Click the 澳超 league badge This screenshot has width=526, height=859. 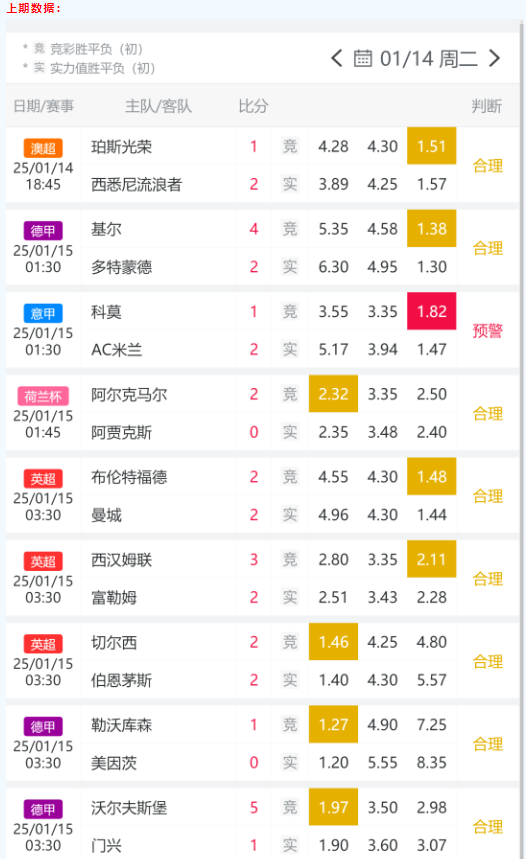43,148
